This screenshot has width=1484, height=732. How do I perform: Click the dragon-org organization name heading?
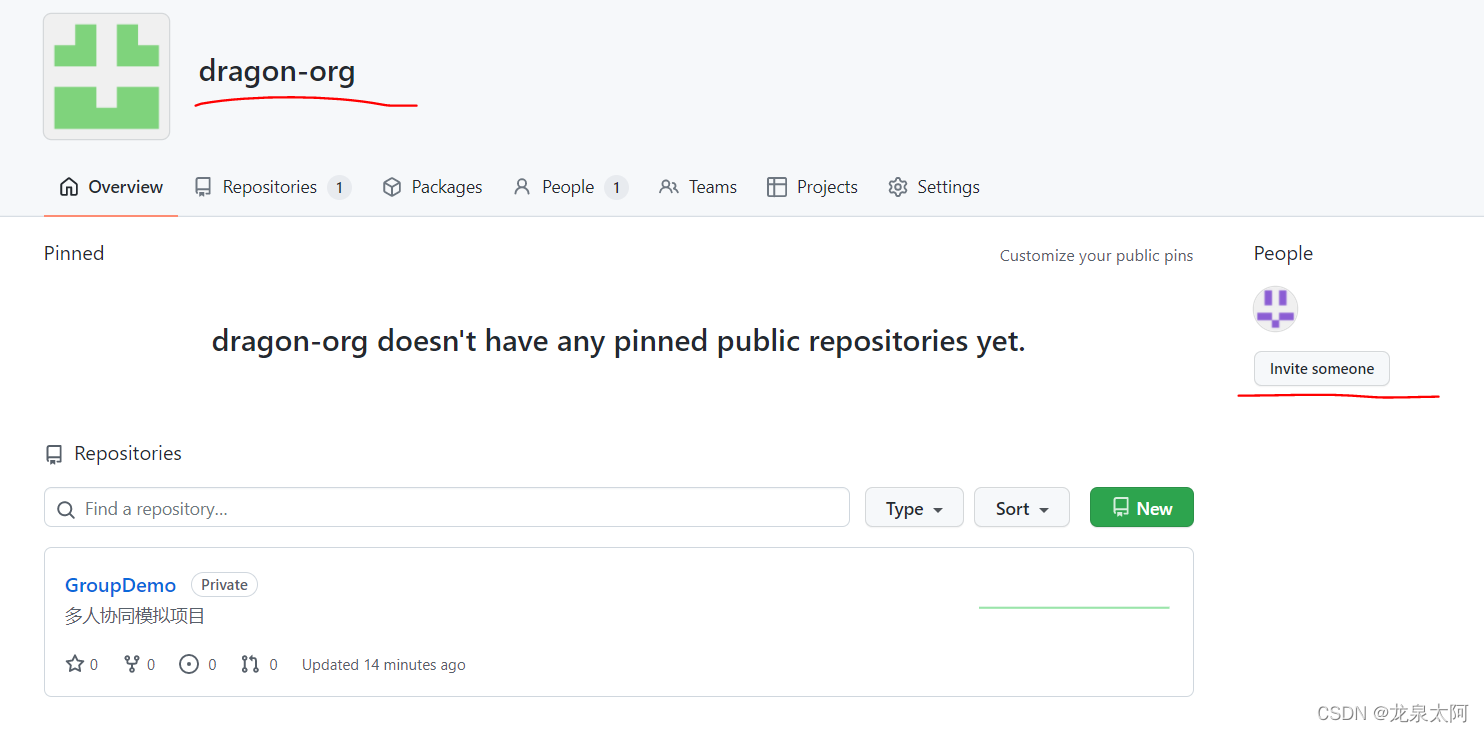coord(277,72)
